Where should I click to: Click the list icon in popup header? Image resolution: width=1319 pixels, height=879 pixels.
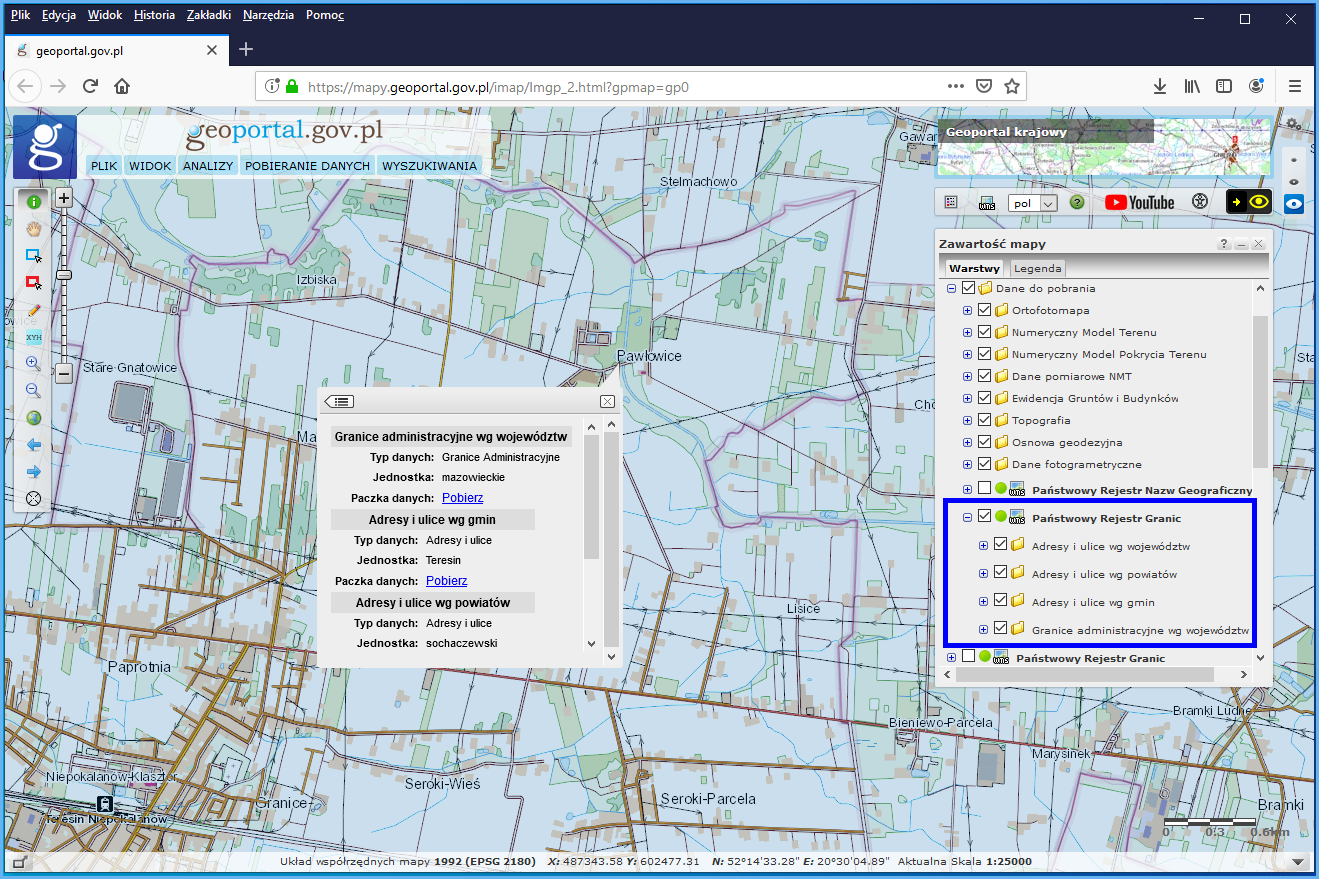339,401
